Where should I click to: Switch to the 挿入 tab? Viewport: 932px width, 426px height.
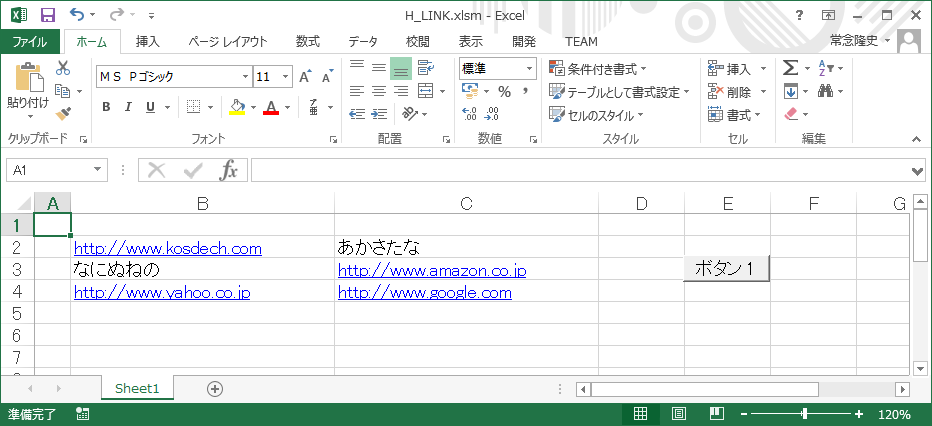(147, 42)
